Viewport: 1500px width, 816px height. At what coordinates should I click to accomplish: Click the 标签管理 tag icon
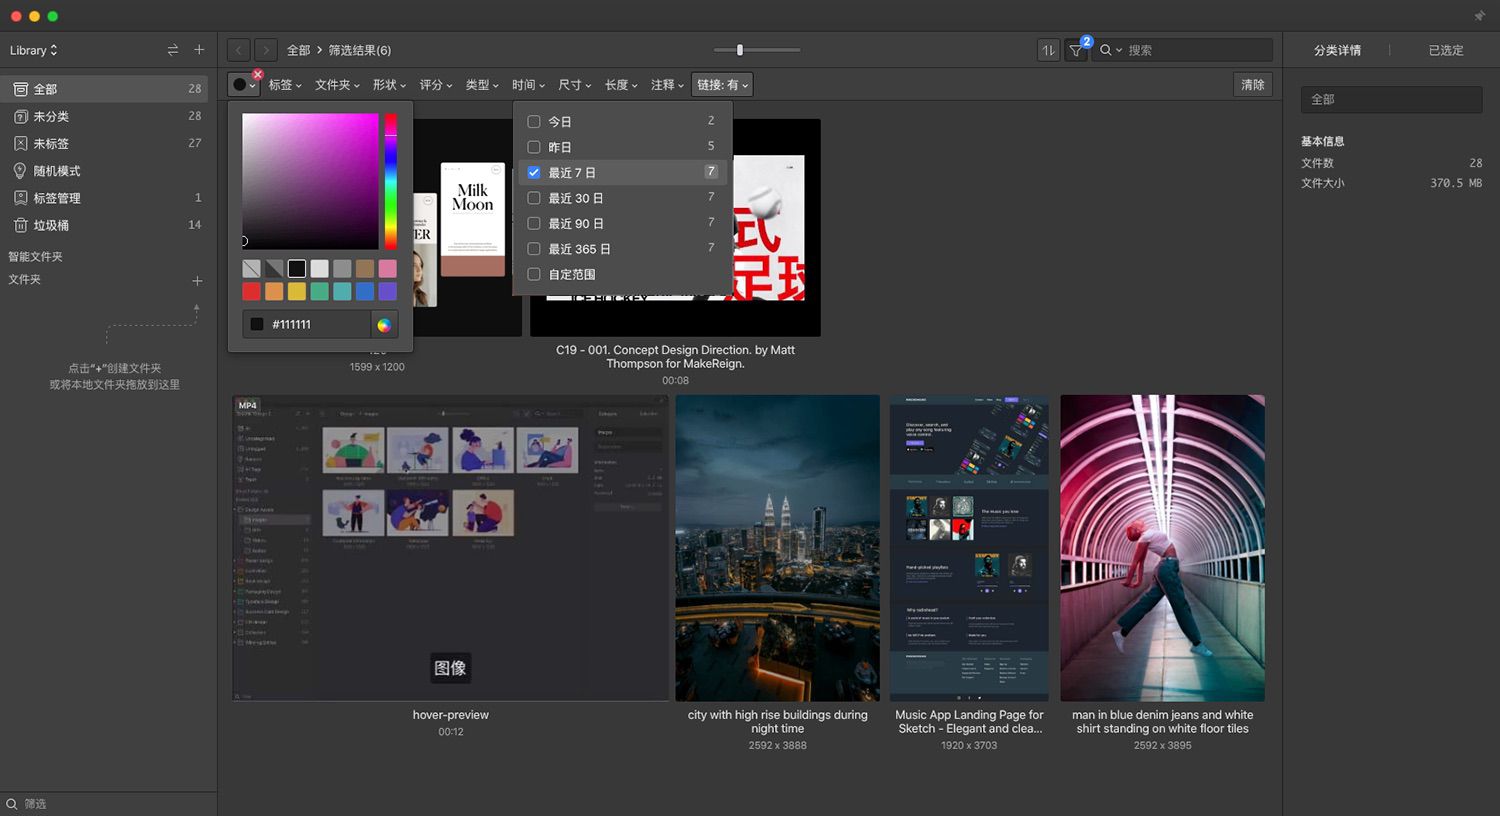20,198
